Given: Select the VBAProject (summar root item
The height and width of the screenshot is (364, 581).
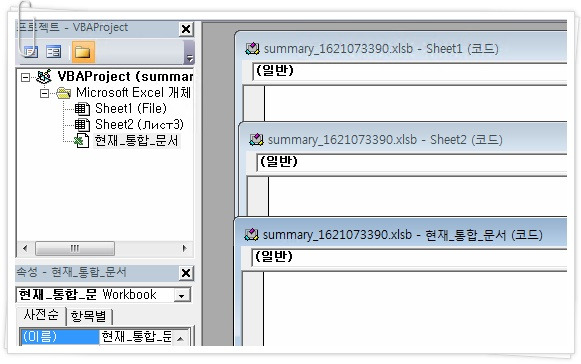Looking at the screenshot, I should tap(125, 77).
